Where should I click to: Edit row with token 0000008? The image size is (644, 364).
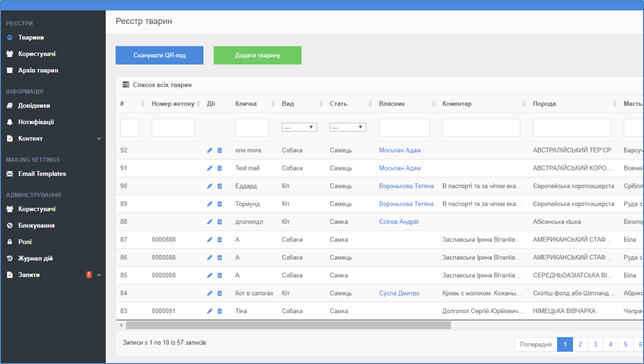209,275
